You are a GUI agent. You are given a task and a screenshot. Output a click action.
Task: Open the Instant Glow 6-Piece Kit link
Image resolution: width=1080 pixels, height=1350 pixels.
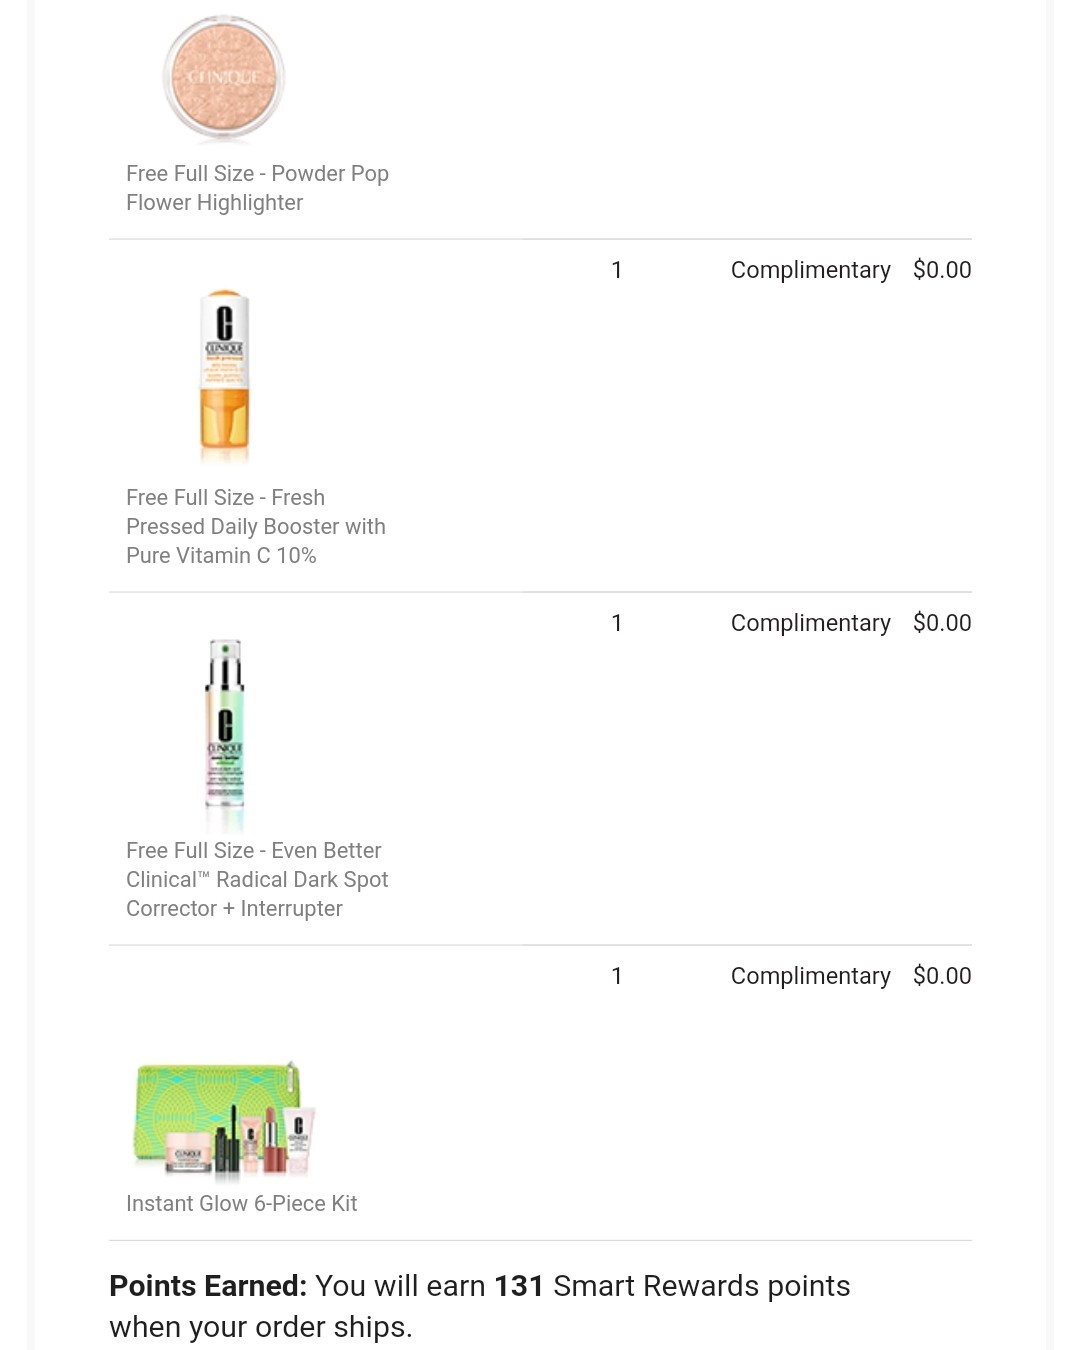tap(241, 1203)
